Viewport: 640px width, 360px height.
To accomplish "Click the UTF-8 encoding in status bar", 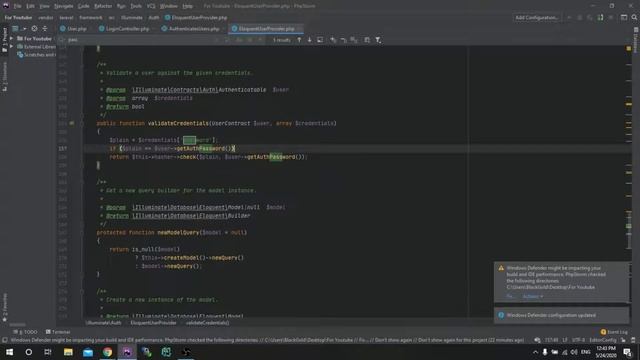I will [578, 340].
